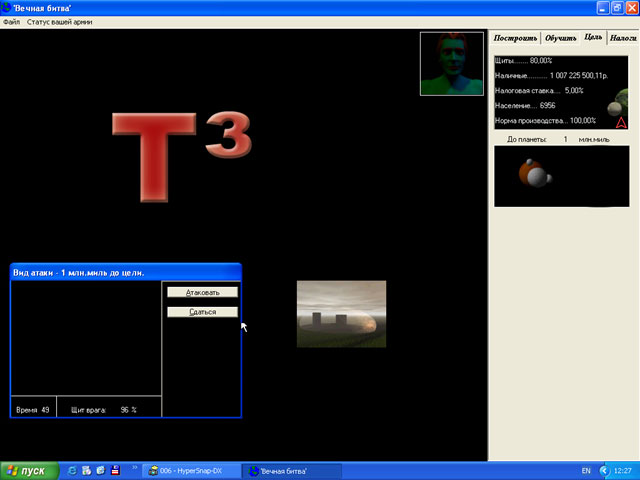Click the orange and white target planet
Image resolution: width=640 pixels, height=480 pixels.
click(535, 175)
